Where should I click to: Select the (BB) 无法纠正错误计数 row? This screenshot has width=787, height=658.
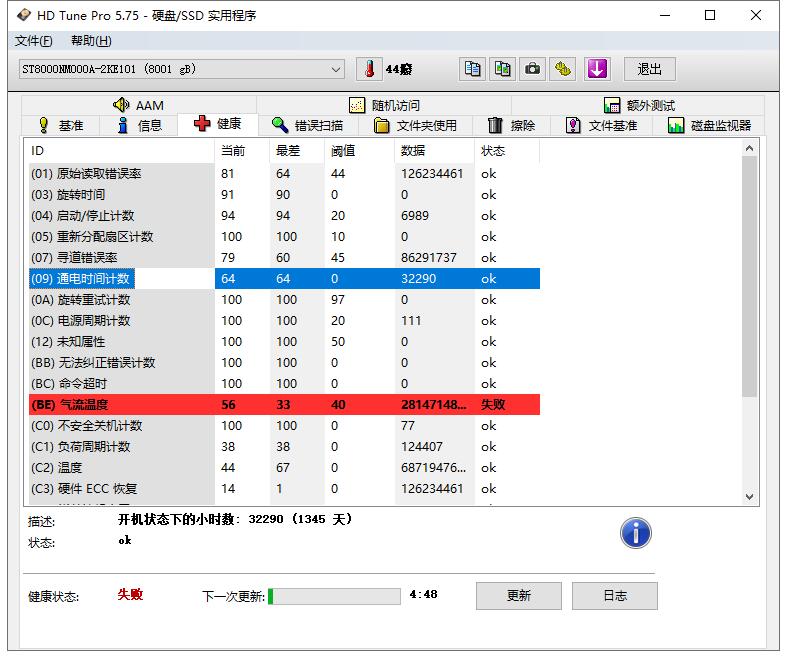284,363
